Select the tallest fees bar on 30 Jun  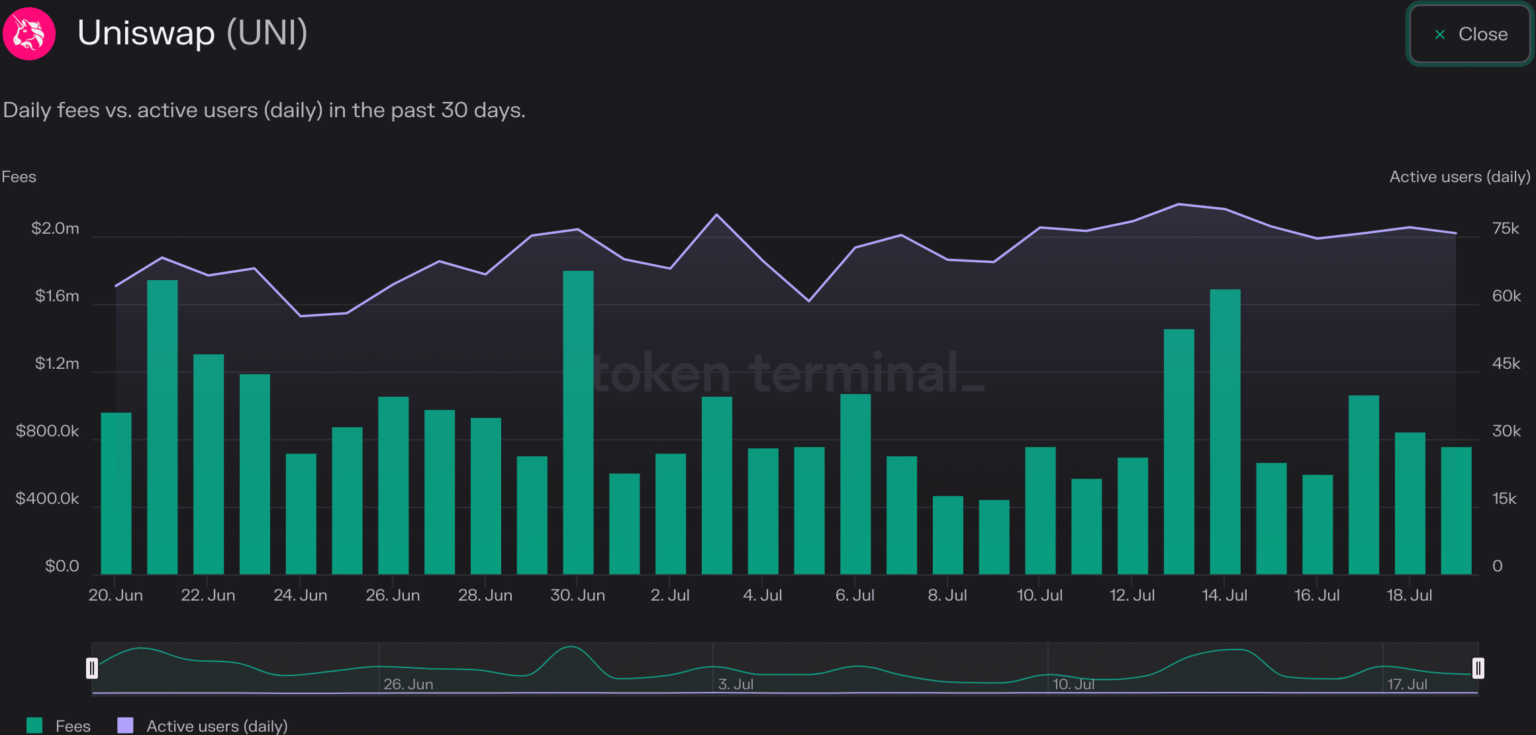pyautogui.click(x=578, y=422)
